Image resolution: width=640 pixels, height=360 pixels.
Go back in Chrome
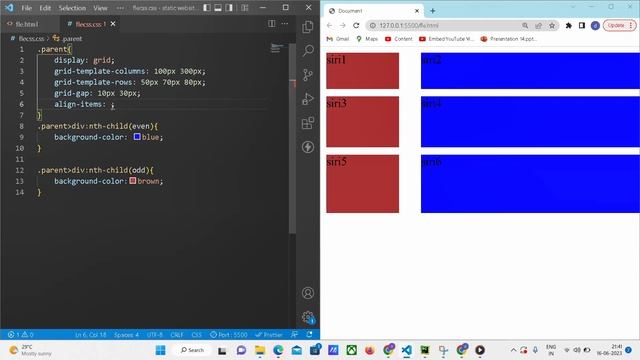tap(329, 25)
